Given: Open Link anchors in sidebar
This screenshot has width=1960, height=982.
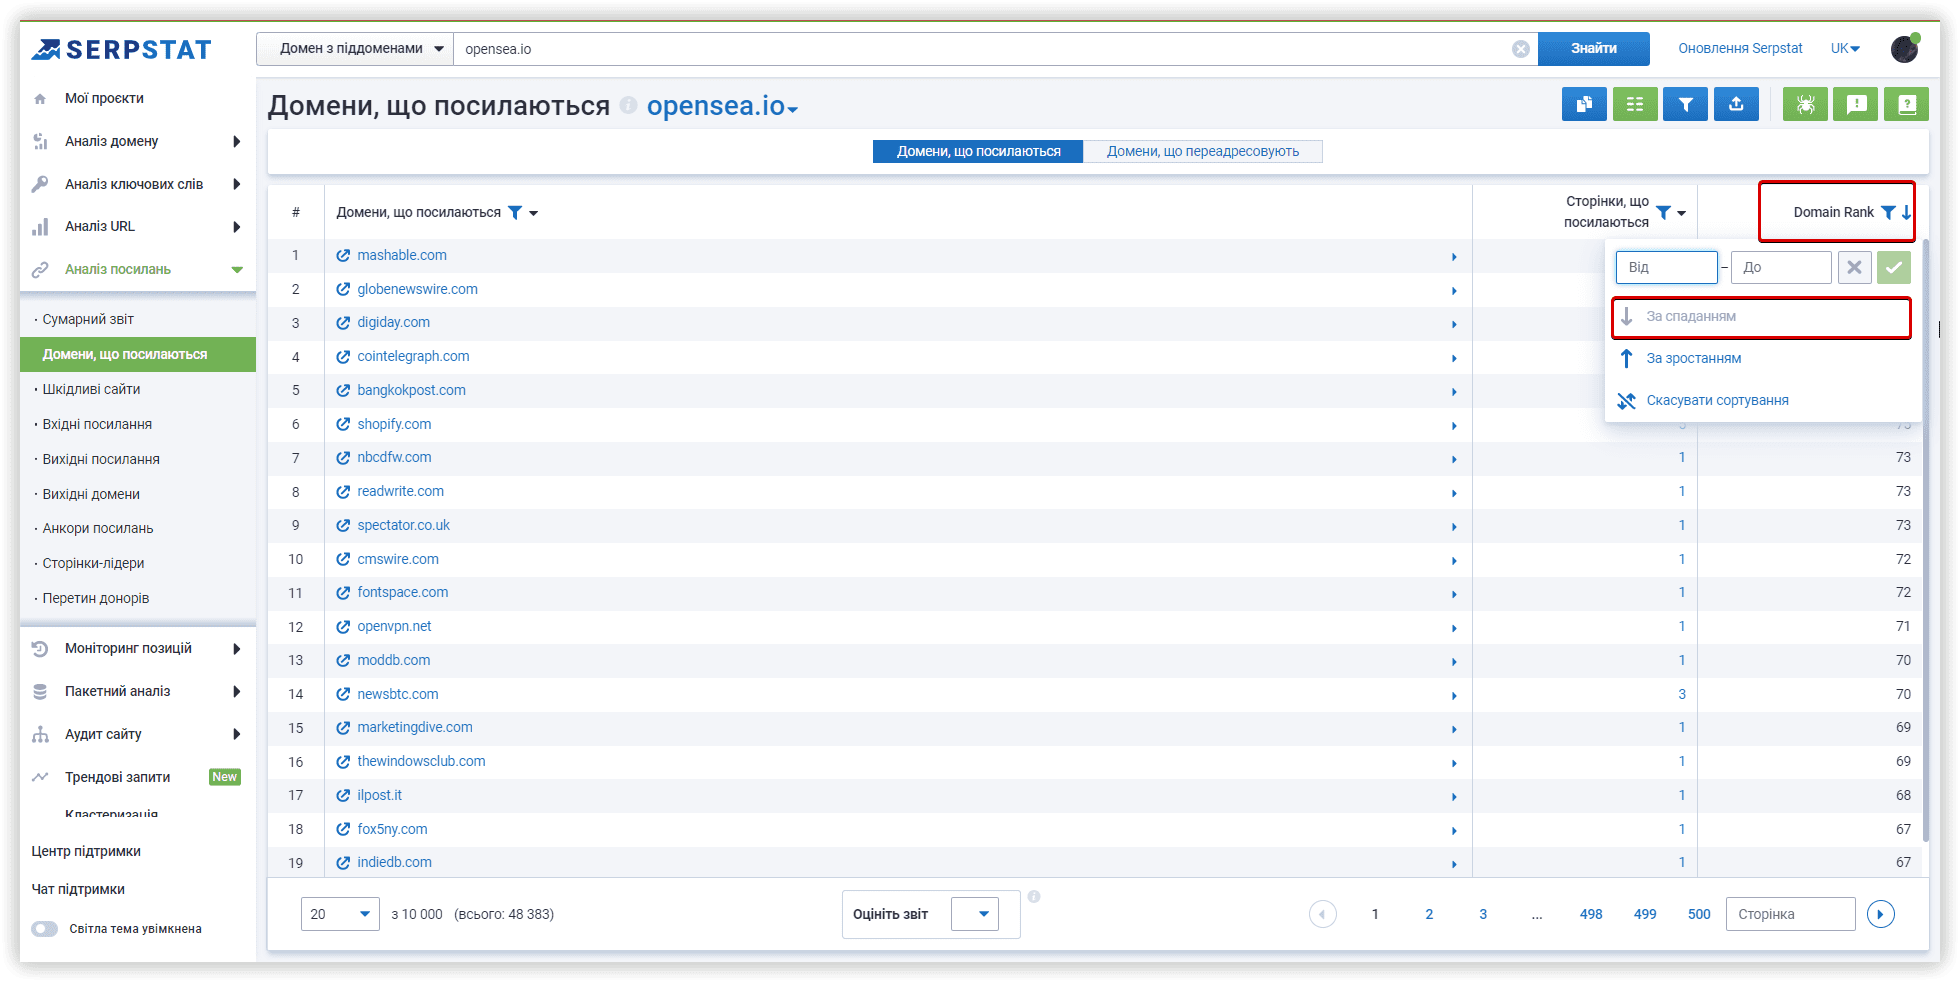Looking at the screenshot, I should click(98, 529).
